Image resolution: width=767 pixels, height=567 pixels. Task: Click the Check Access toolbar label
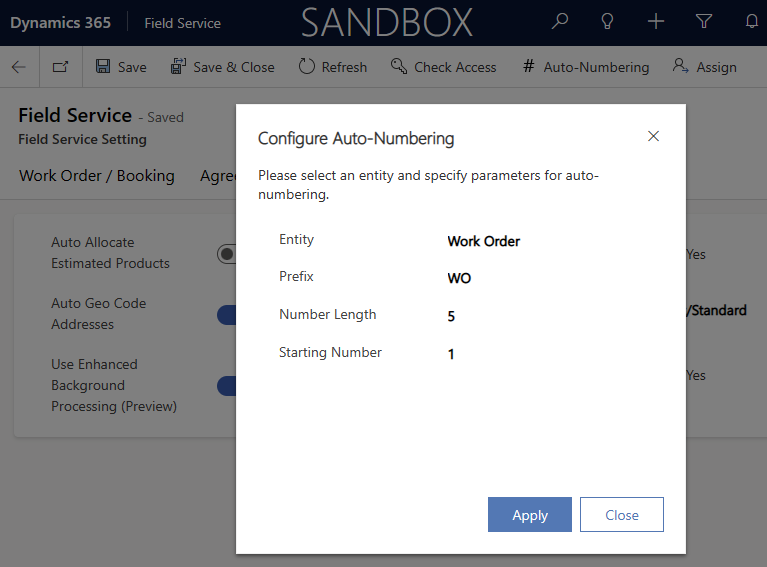point(455,67)
